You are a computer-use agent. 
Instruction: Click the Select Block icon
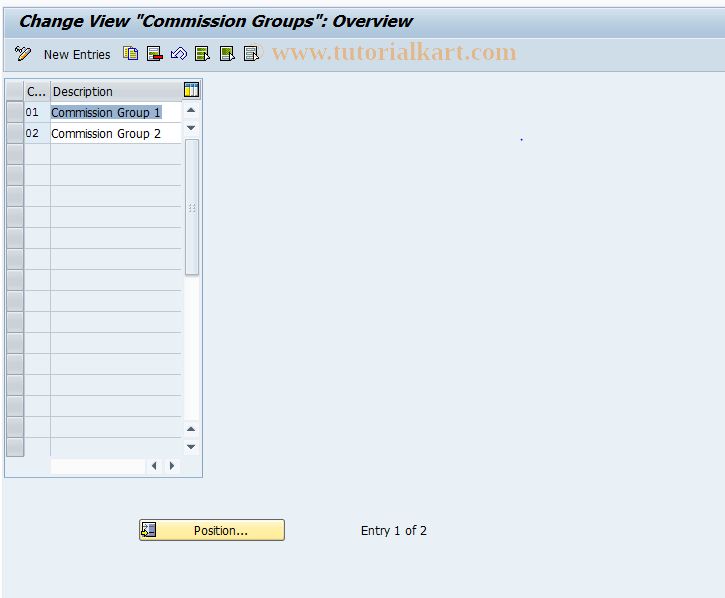click(x=227, y=54)
